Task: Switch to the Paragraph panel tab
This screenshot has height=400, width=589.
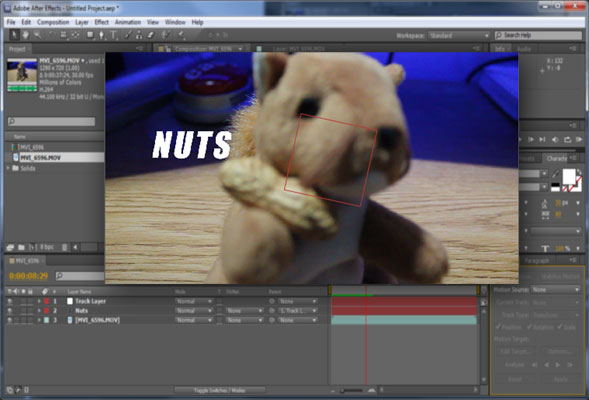Action: (x=536, y=260)
